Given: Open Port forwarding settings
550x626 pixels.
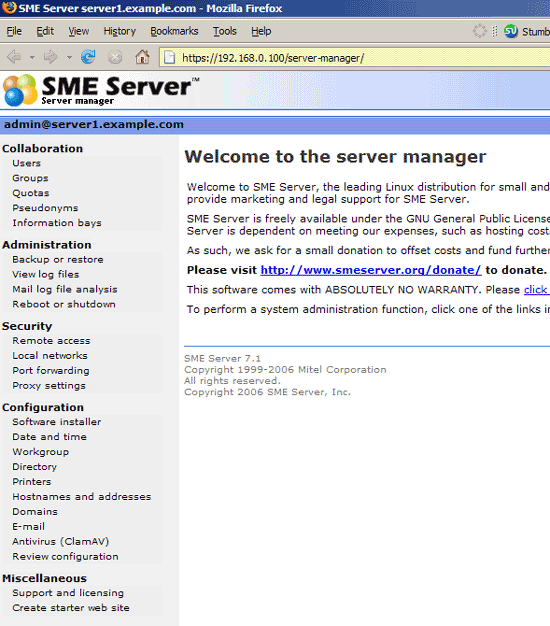Looking at the screenshot, I should 51,371.
